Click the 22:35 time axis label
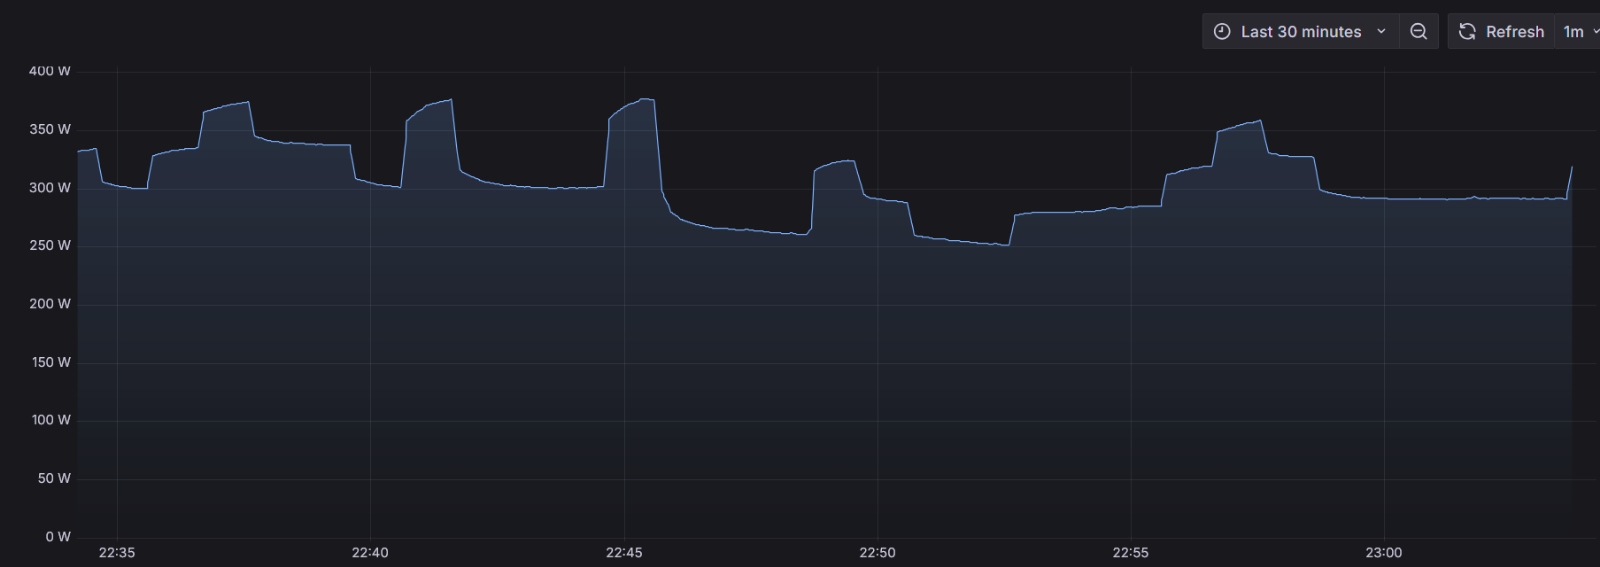 (117, 553)
